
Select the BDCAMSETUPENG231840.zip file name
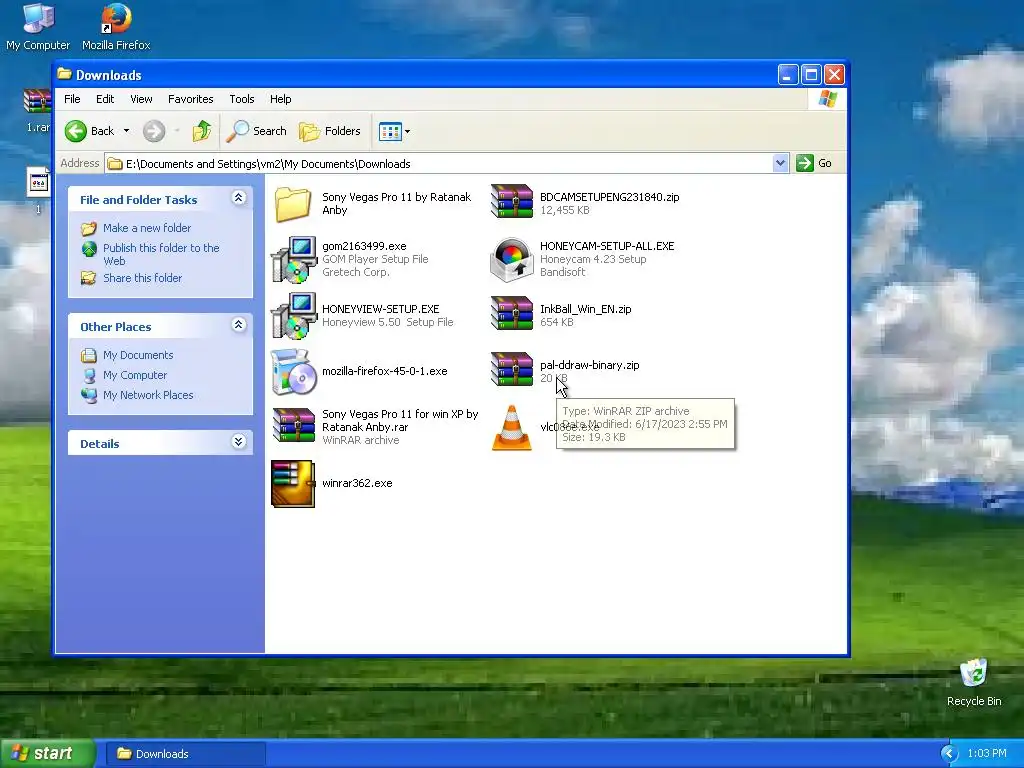click(x=609, y=197)
